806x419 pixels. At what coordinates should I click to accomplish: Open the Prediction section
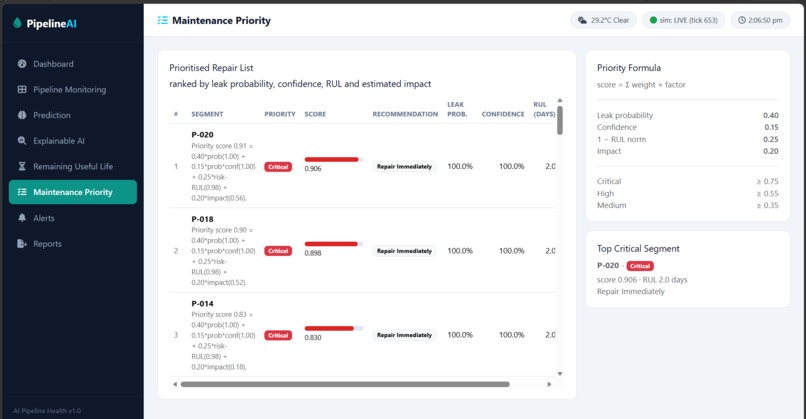pos(72,115)
